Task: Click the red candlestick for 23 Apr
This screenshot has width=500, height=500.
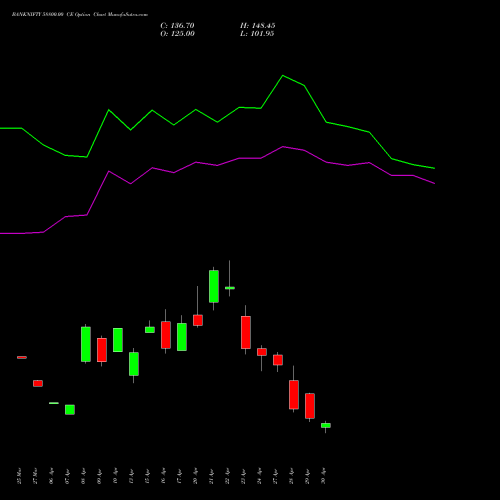Action: pyautogui.click(x=246, y=332)
